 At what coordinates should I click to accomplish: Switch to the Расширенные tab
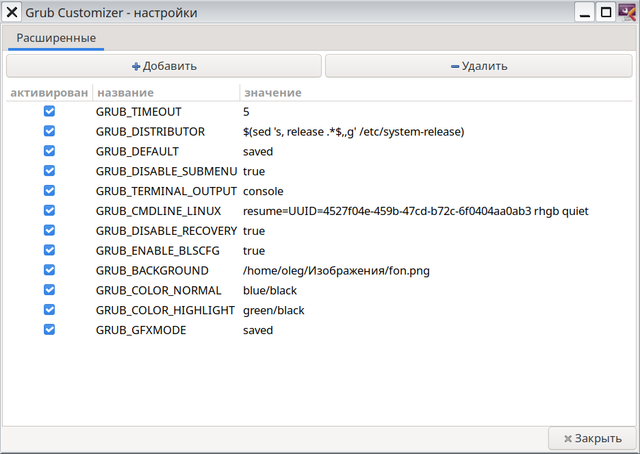[56, 38]
